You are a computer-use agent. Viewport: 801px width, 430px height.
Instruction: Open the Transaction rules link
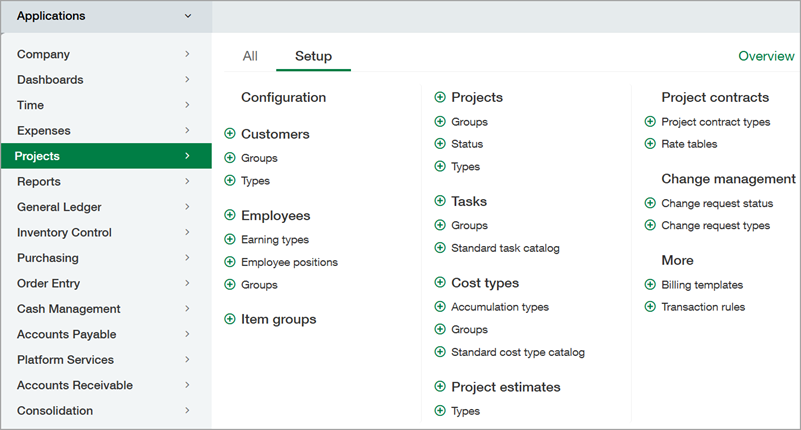point(703,307)
